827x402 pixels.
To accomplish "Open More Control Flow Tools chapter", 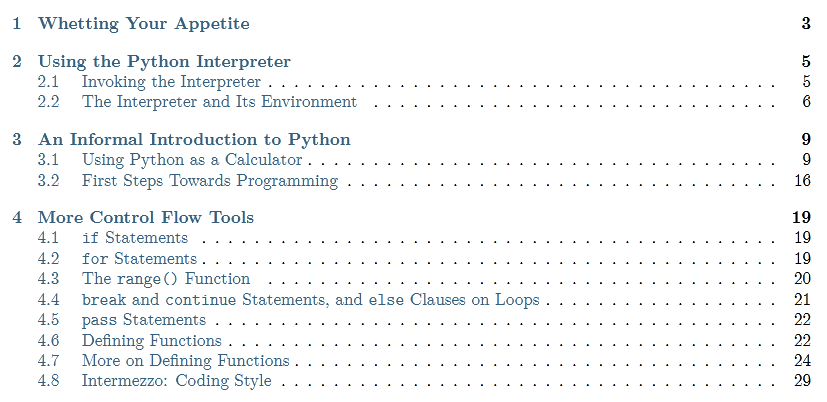I will [145, 217].
